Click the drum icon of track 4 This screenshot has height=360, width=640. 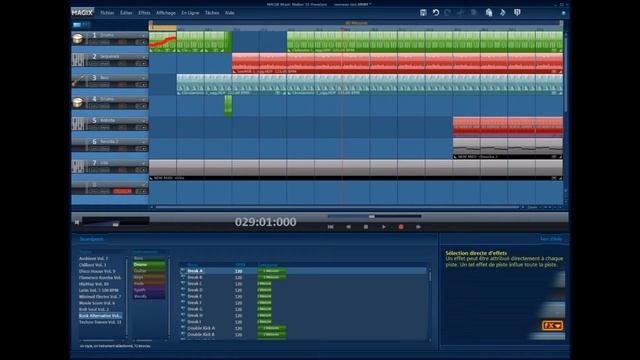(x=78, y=102)
